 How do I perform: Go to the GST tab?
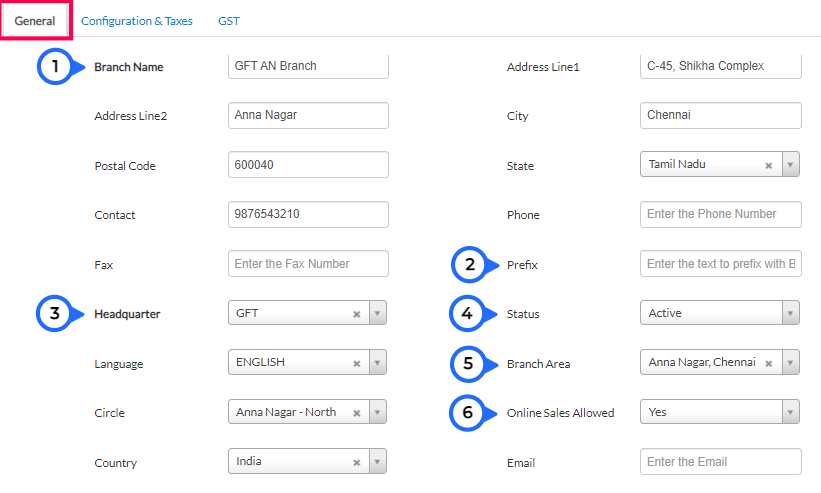(229, 21)
